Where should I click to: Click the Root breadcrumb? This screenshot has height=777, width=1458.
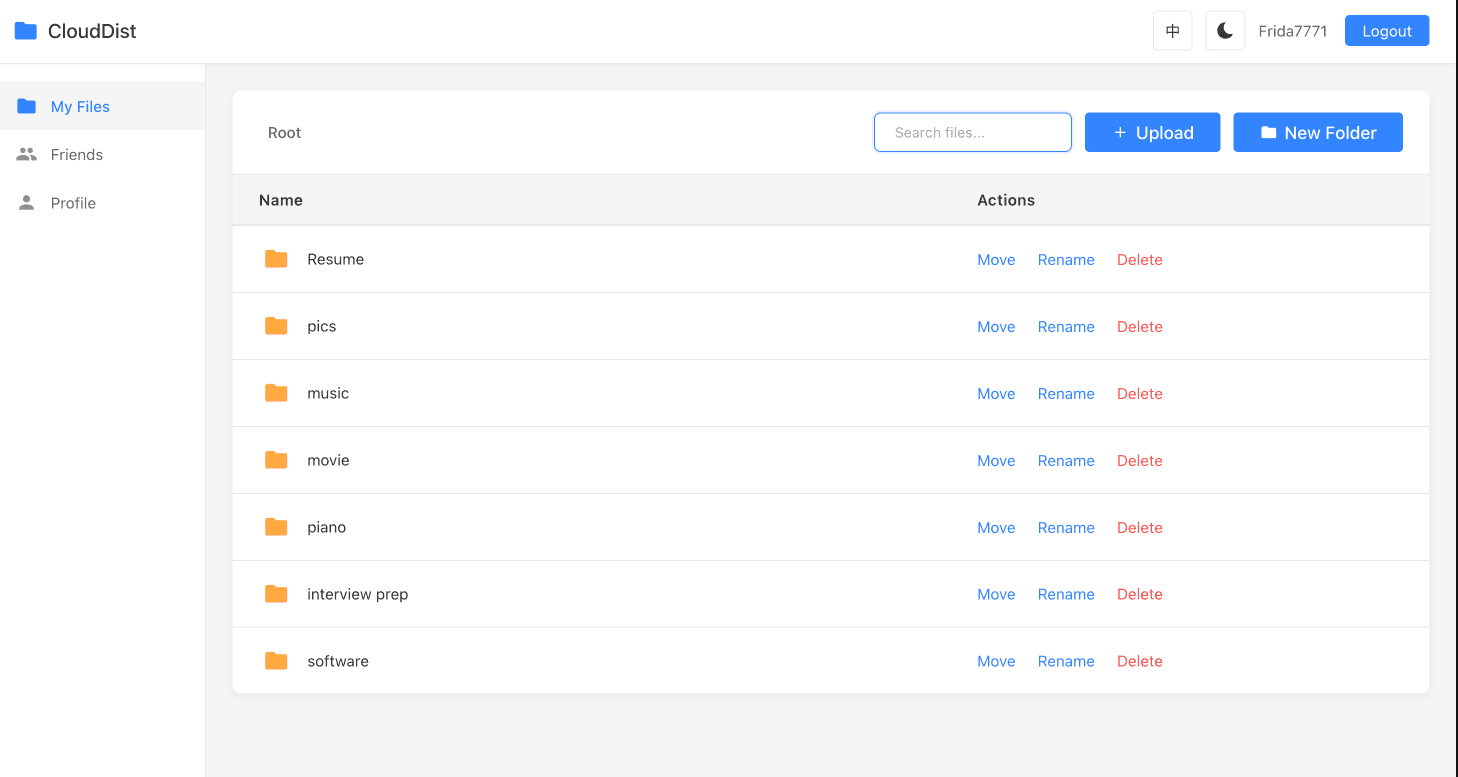pos(284,133)
